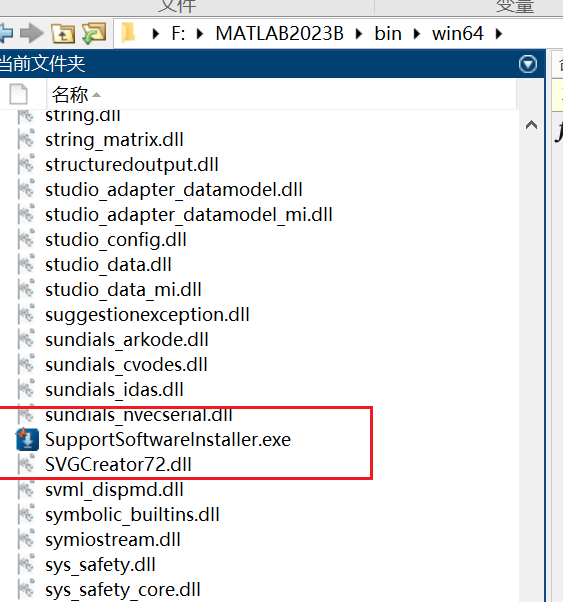Click the DLL icon beside studio_data_mi.dll
Image resolution: width=563 pixels, height=602 pixels.
pyautogui.click(x=26, y=289)
